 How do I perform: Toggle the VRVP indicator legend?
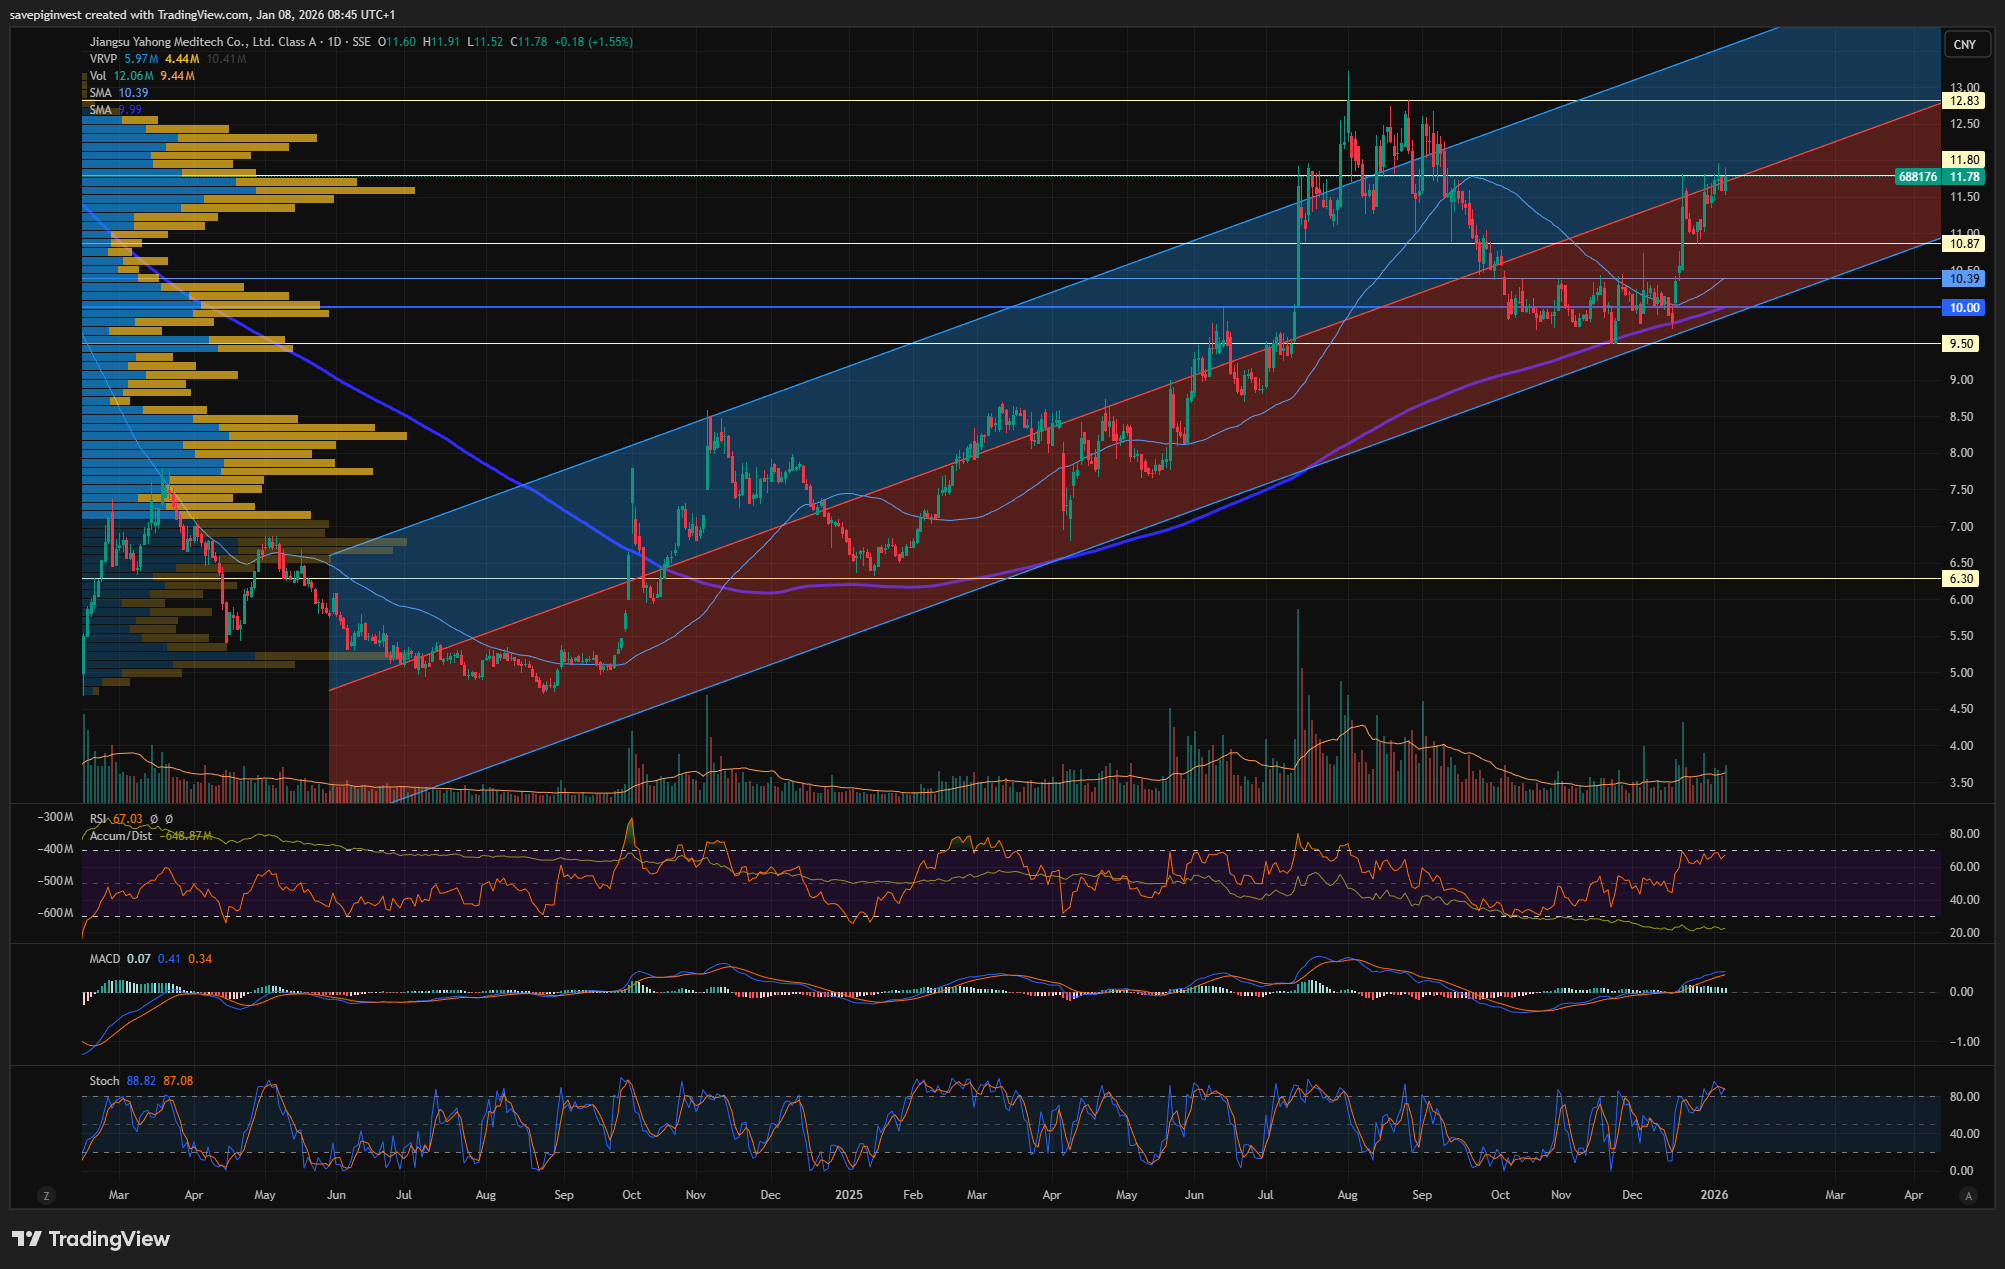pos(103,59)
